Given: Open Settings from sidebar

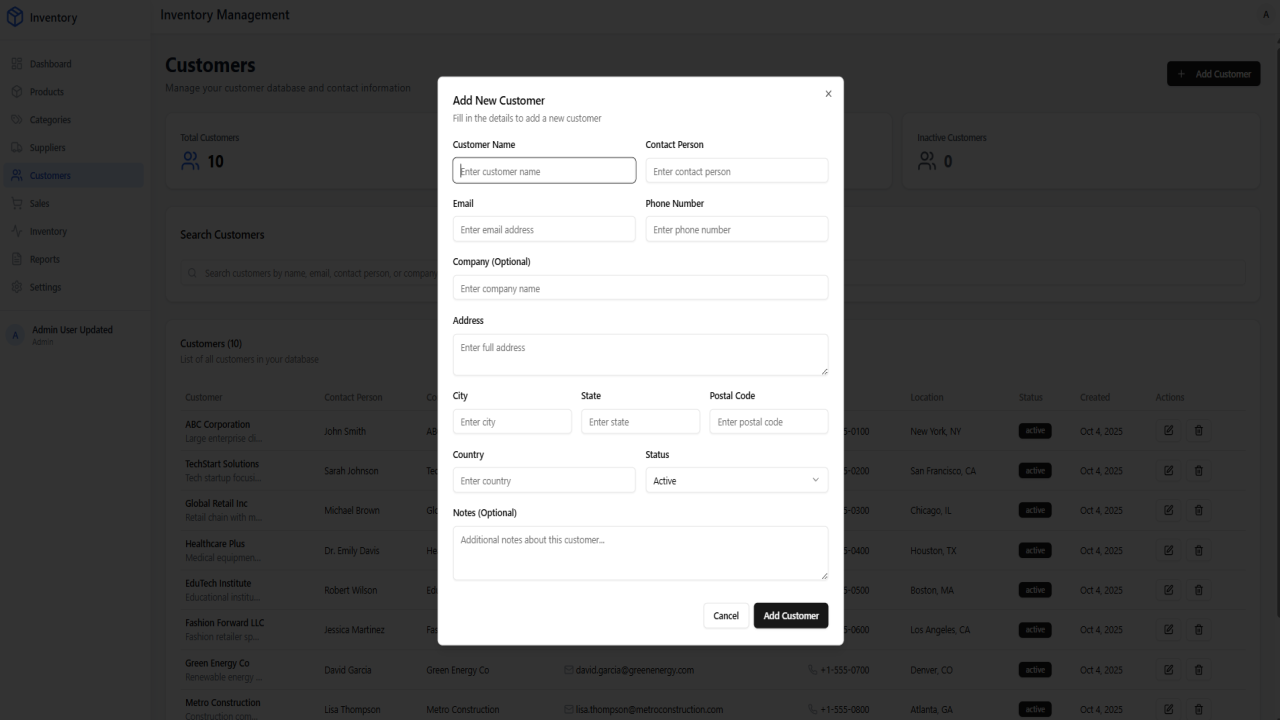Looking at the screenshot, I should (72, 287).
